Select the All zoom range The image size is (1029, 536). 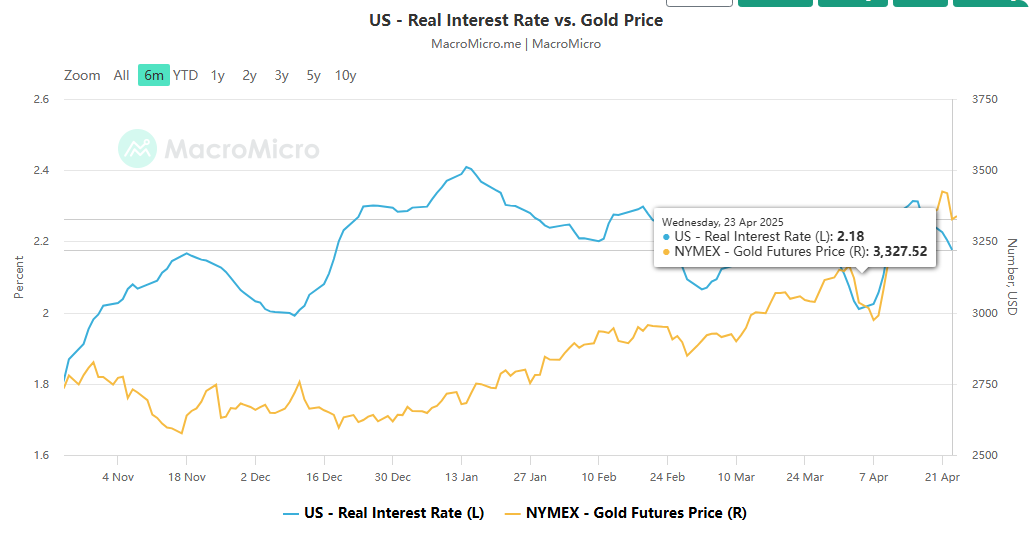click(121, 75)
